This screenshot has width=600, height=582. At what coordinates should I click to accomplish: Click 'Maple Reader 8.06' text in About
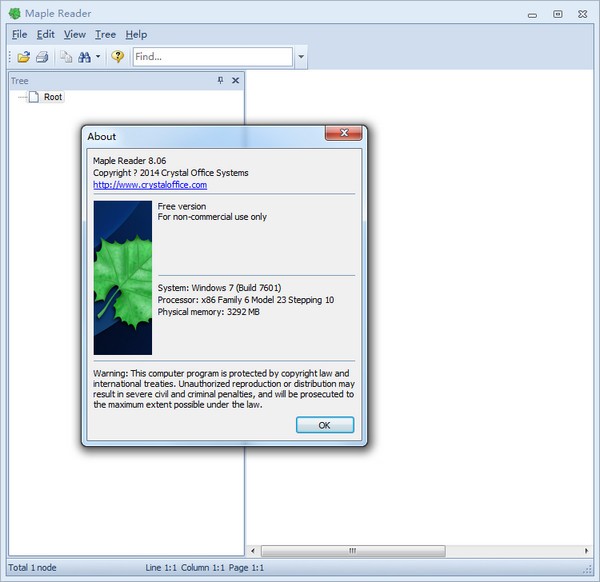pyautogui.click(x=130, y=161)
